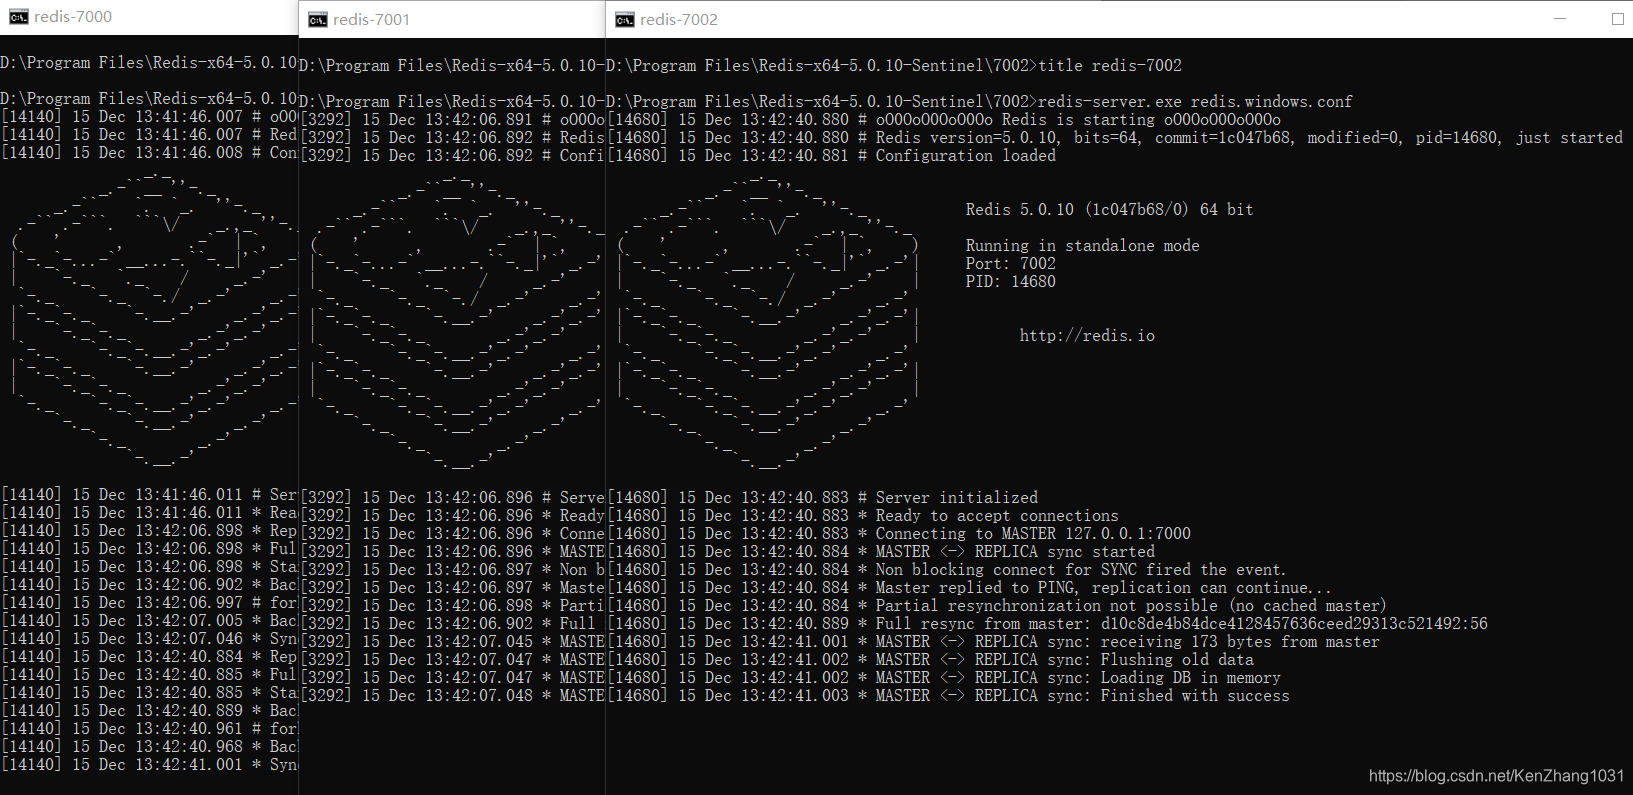Click 'Configuration loaded' line in redis-7002
Screen dimensions: 1633x795
point(832,156)
